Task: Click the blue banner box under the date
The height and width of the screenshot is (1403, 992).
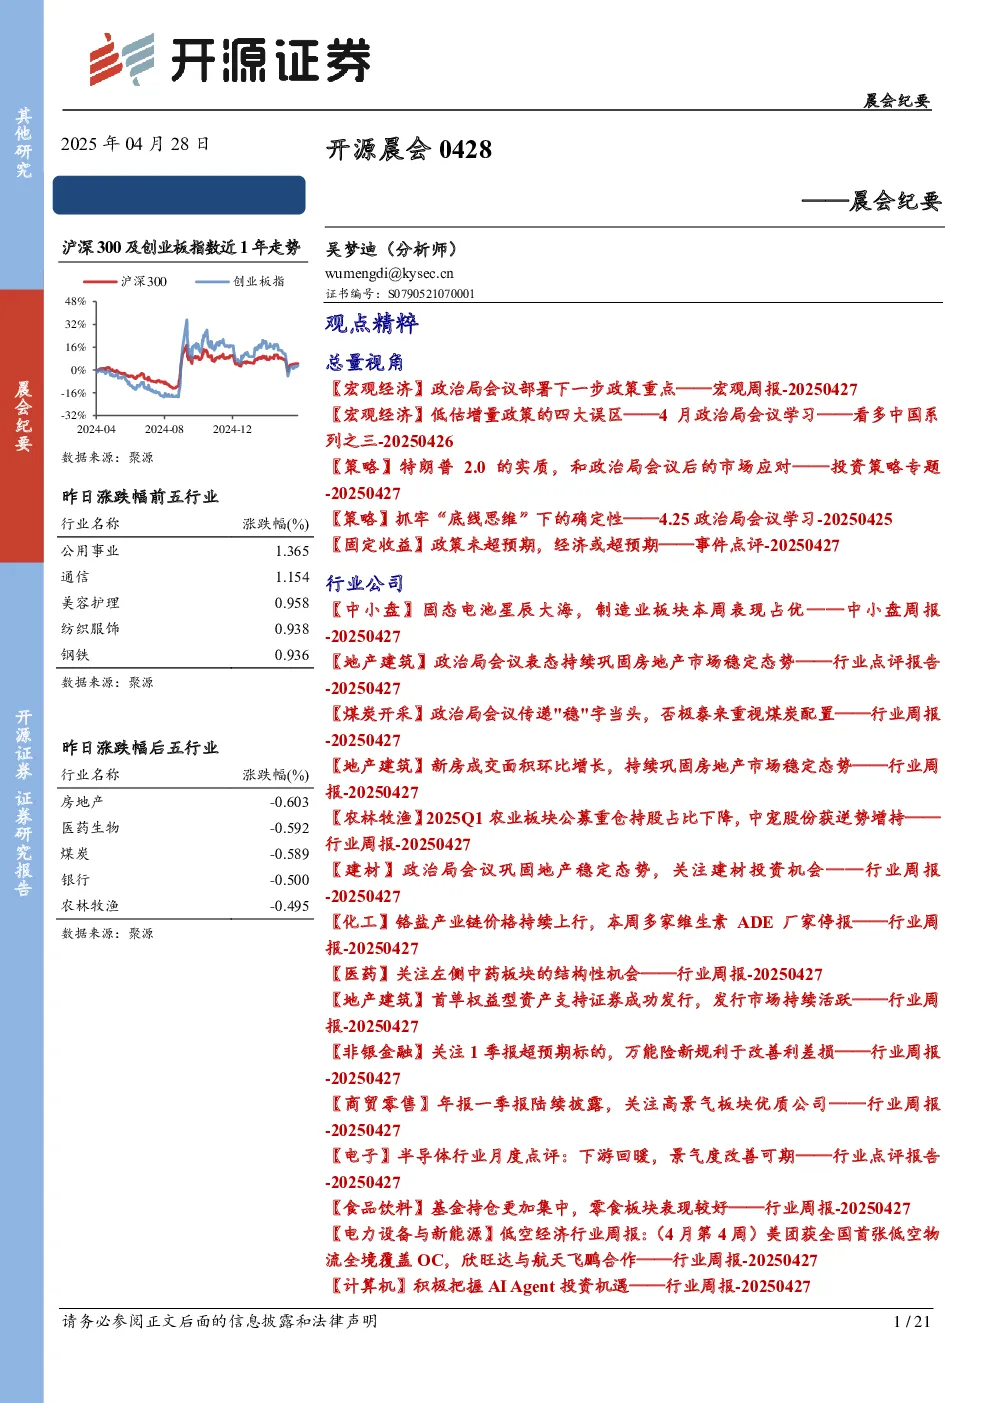Action: (x=180, y=195)
